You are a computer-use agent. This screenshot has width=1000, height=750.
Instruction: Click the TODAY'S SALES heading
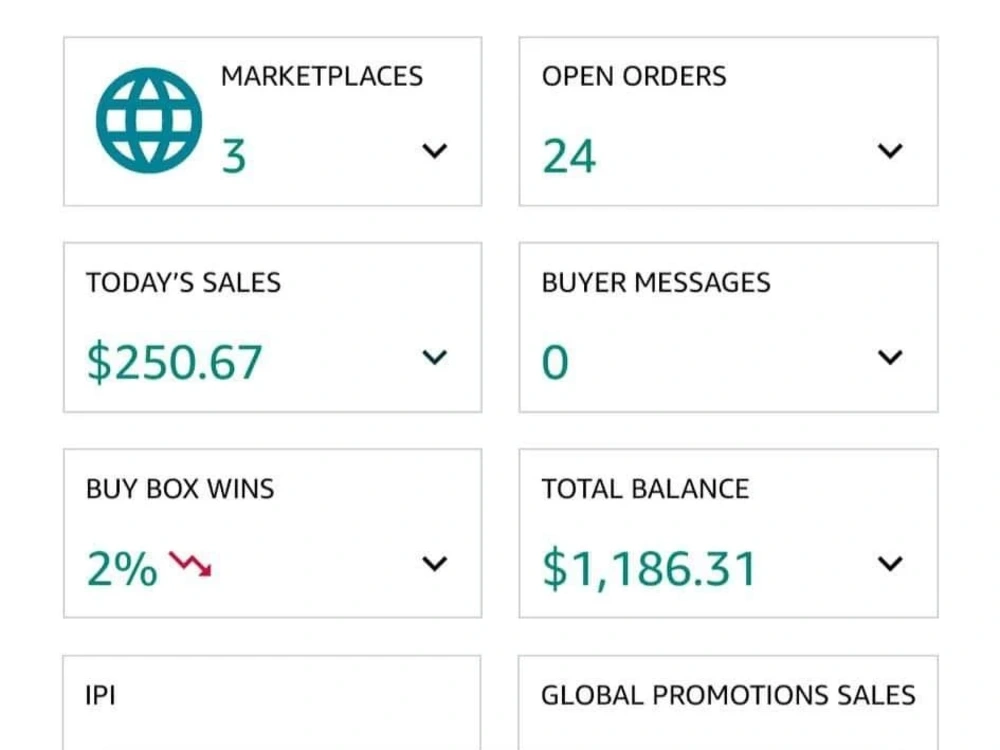click(184, 283)
